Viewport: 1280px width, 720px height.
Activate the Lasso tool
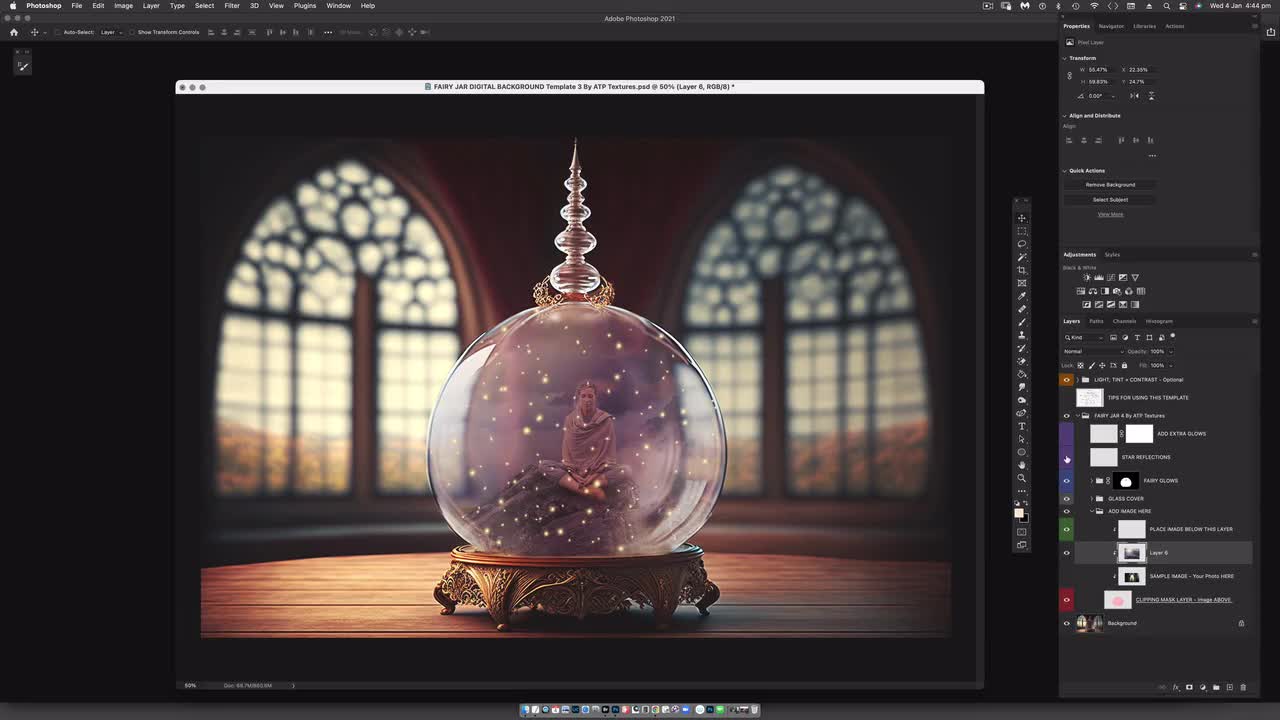(x=1021, y=245)
